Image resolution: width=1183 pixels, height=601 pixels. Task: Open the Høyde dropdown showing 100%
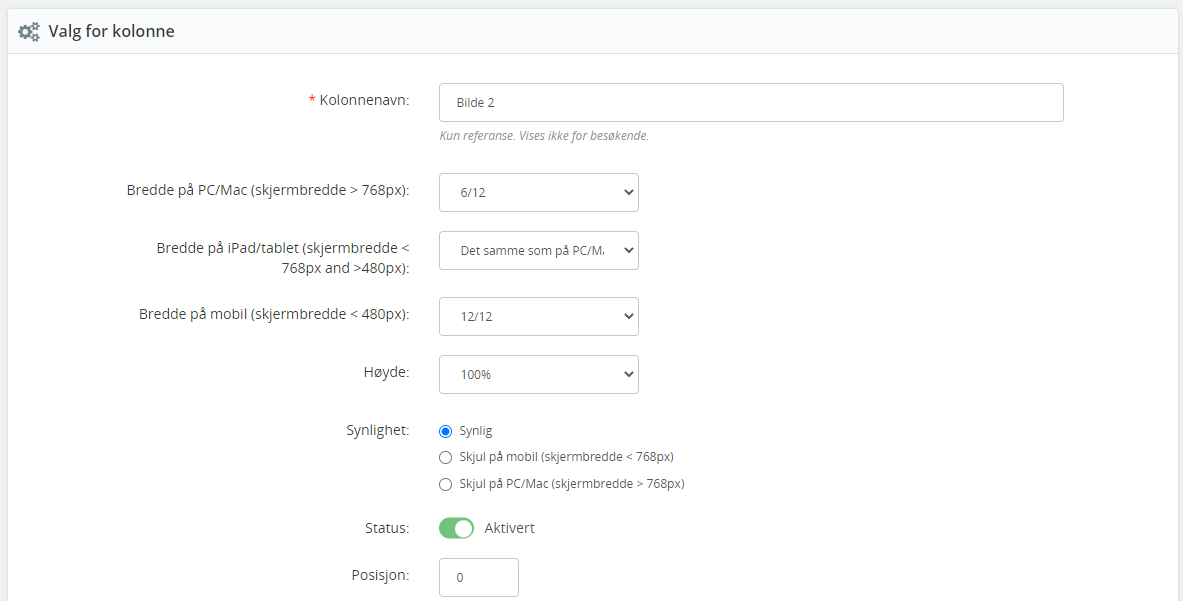539,374
